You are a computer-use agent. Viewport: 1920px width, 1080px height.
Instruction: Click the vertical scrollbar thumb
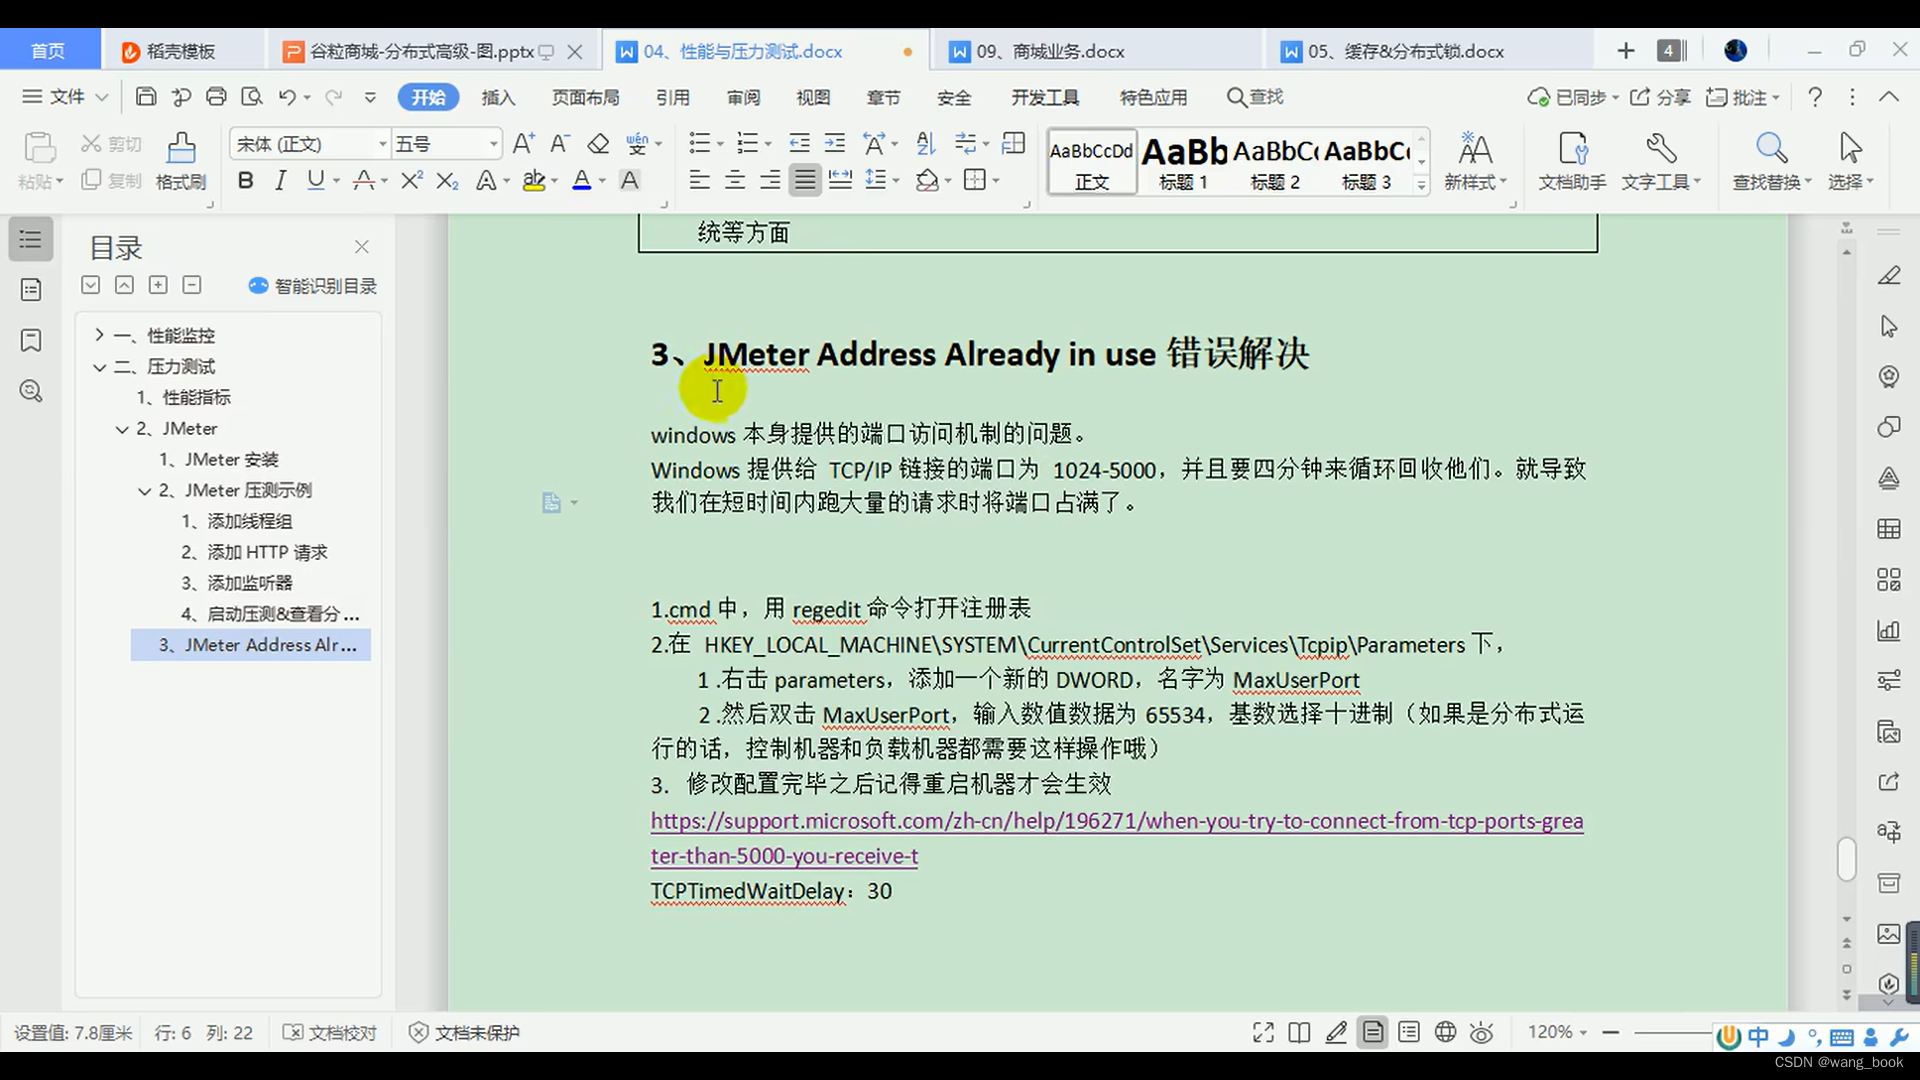pos(1846,859)
